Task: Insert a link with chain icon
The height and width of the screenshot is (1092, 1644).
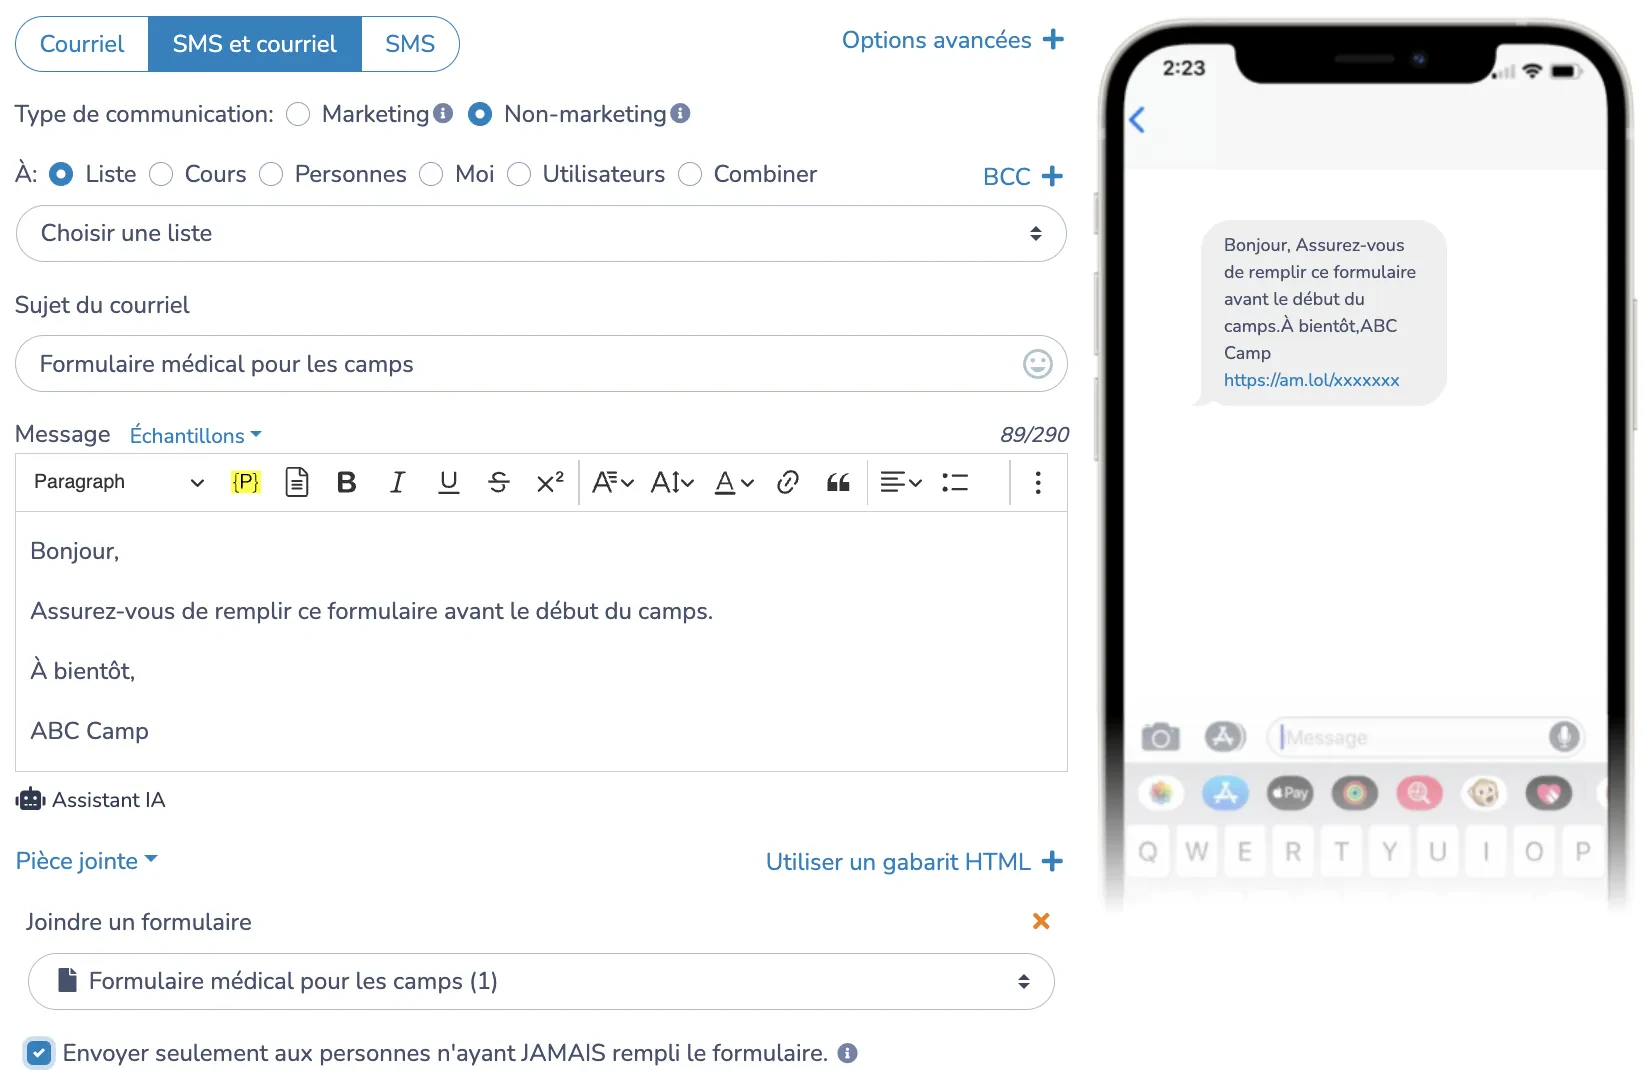Action: 788,483
